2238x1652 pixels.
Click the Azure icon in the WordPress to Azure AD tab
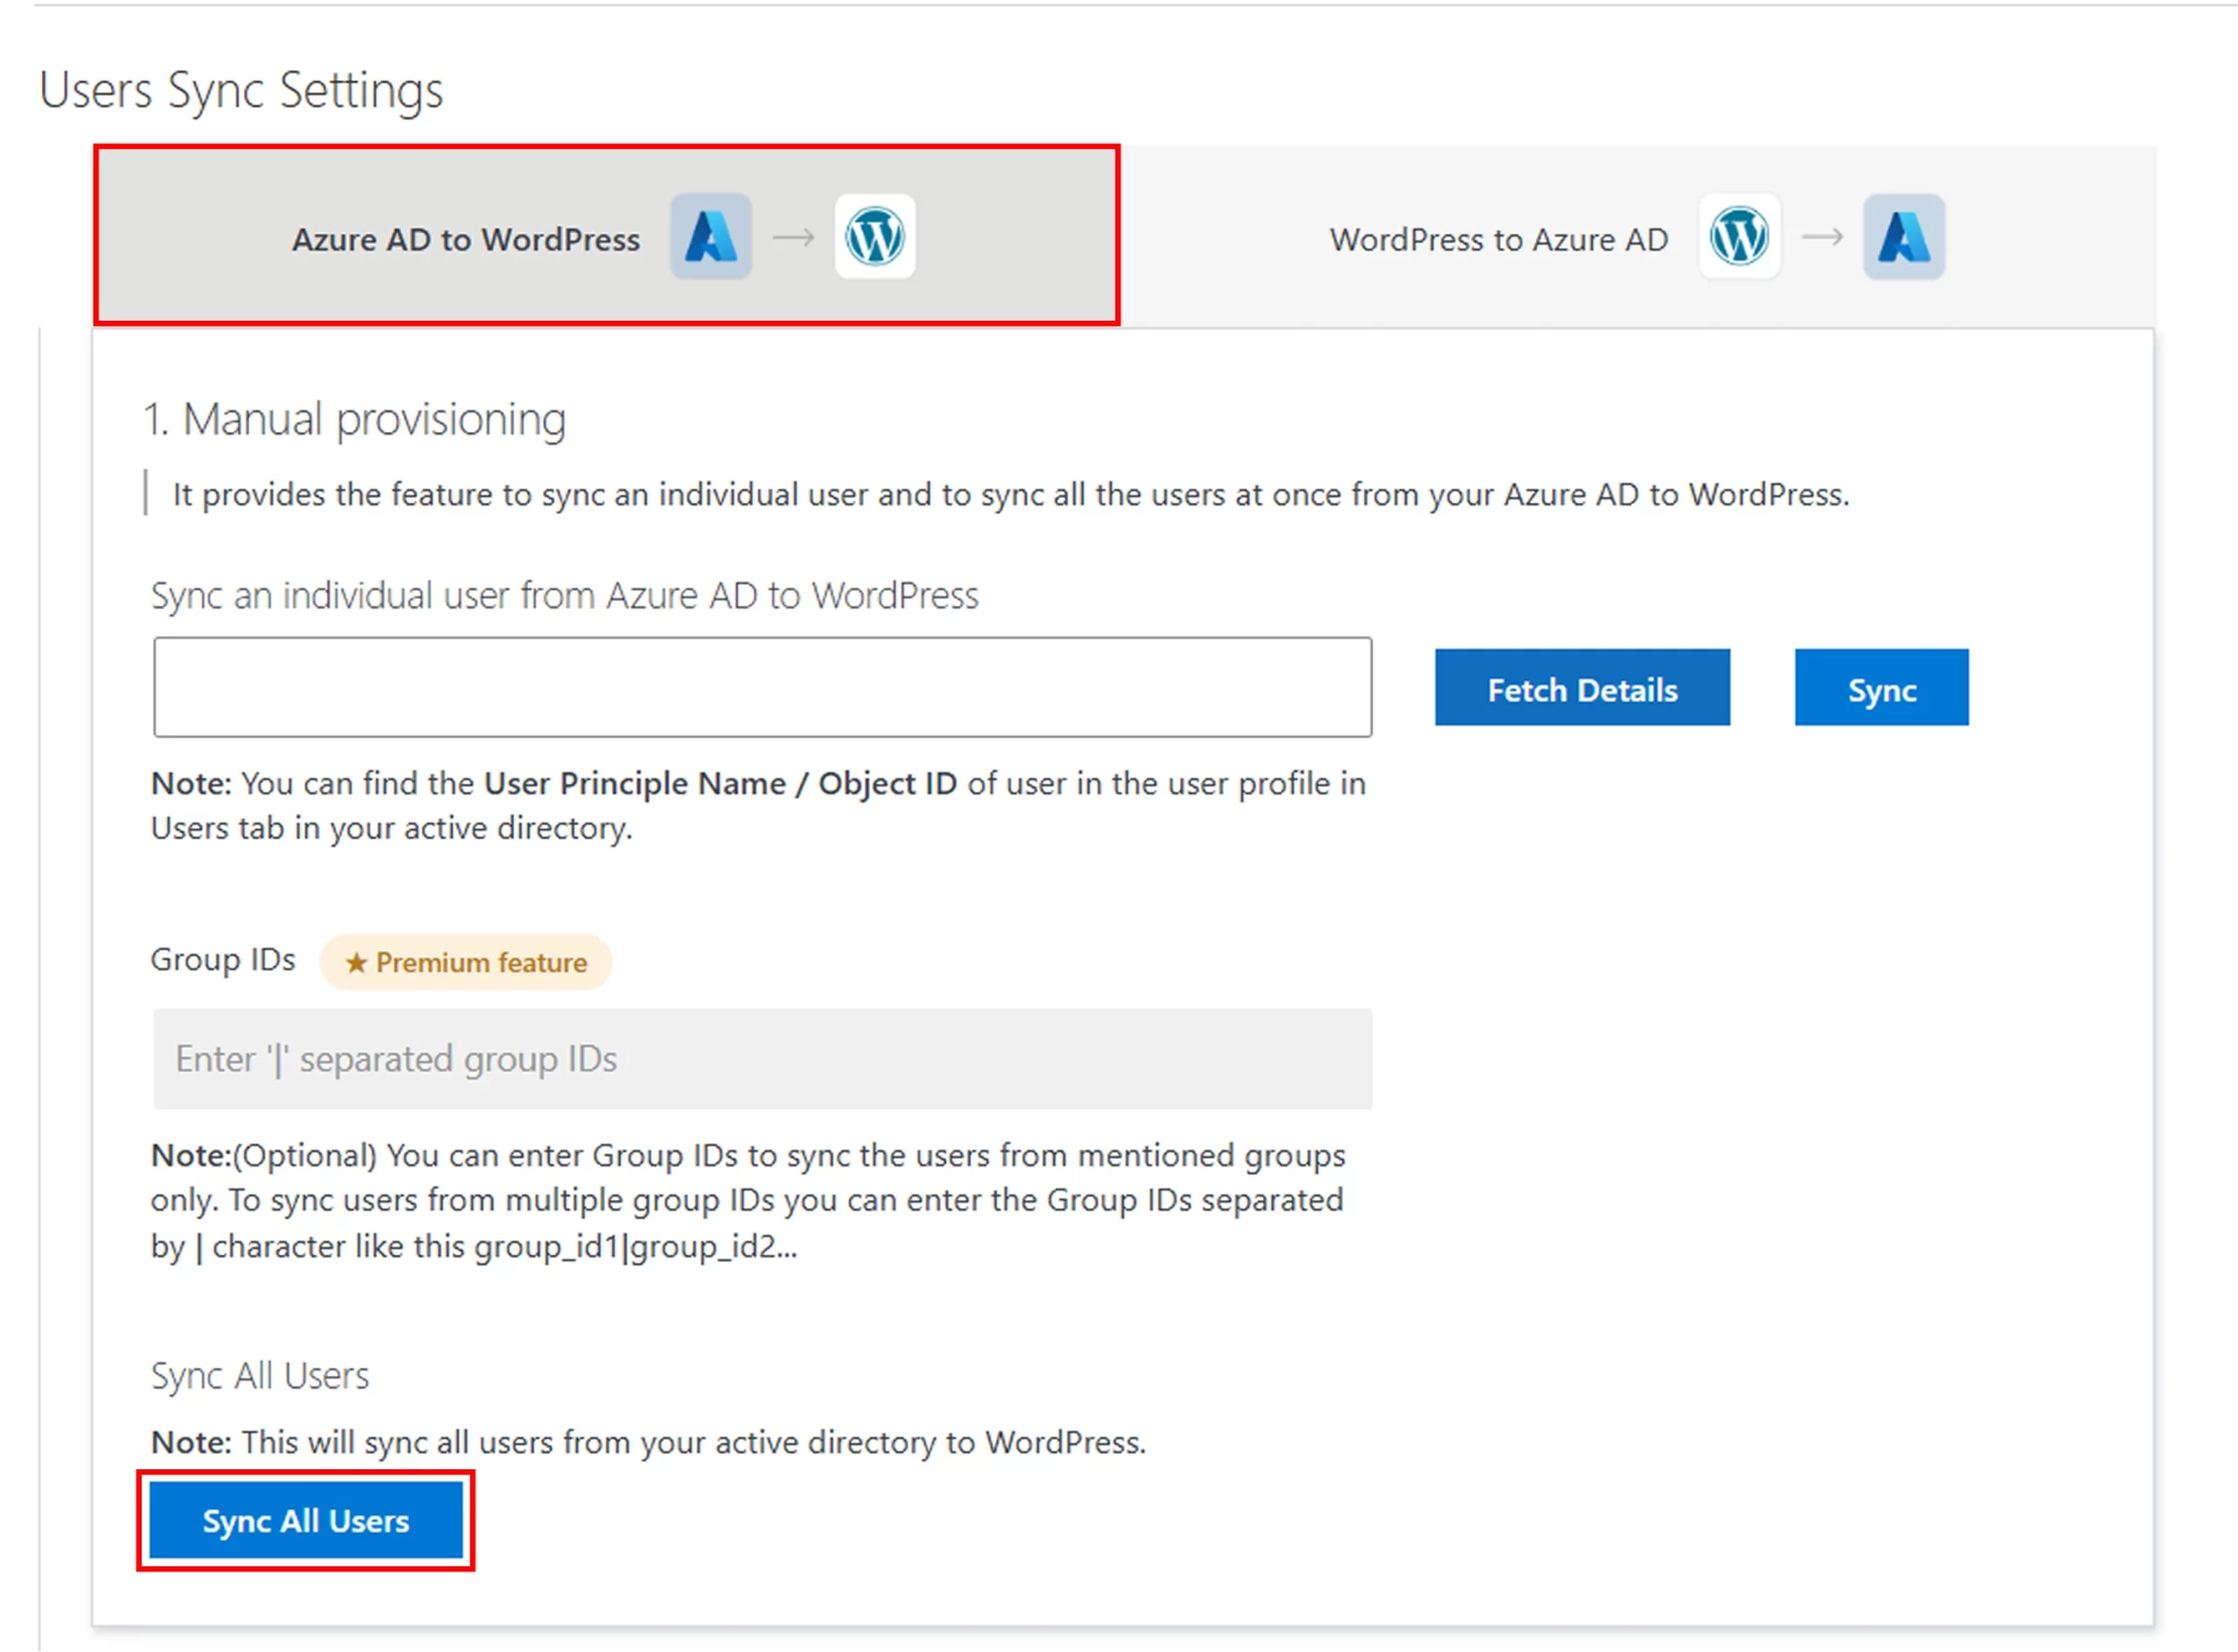(x=1904, y=236)
